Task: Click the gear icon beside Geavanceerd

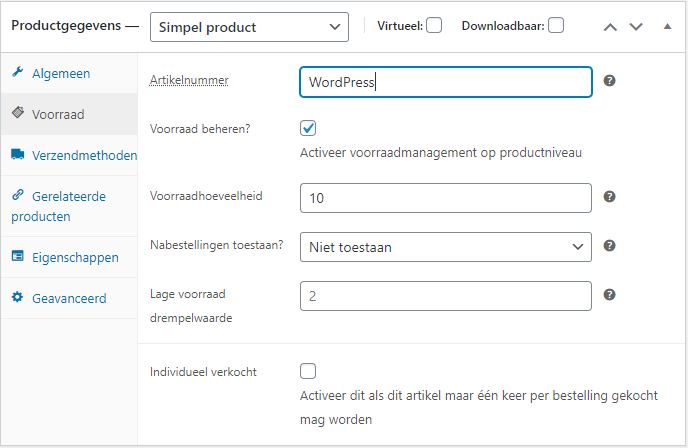Action: [18, 297]
